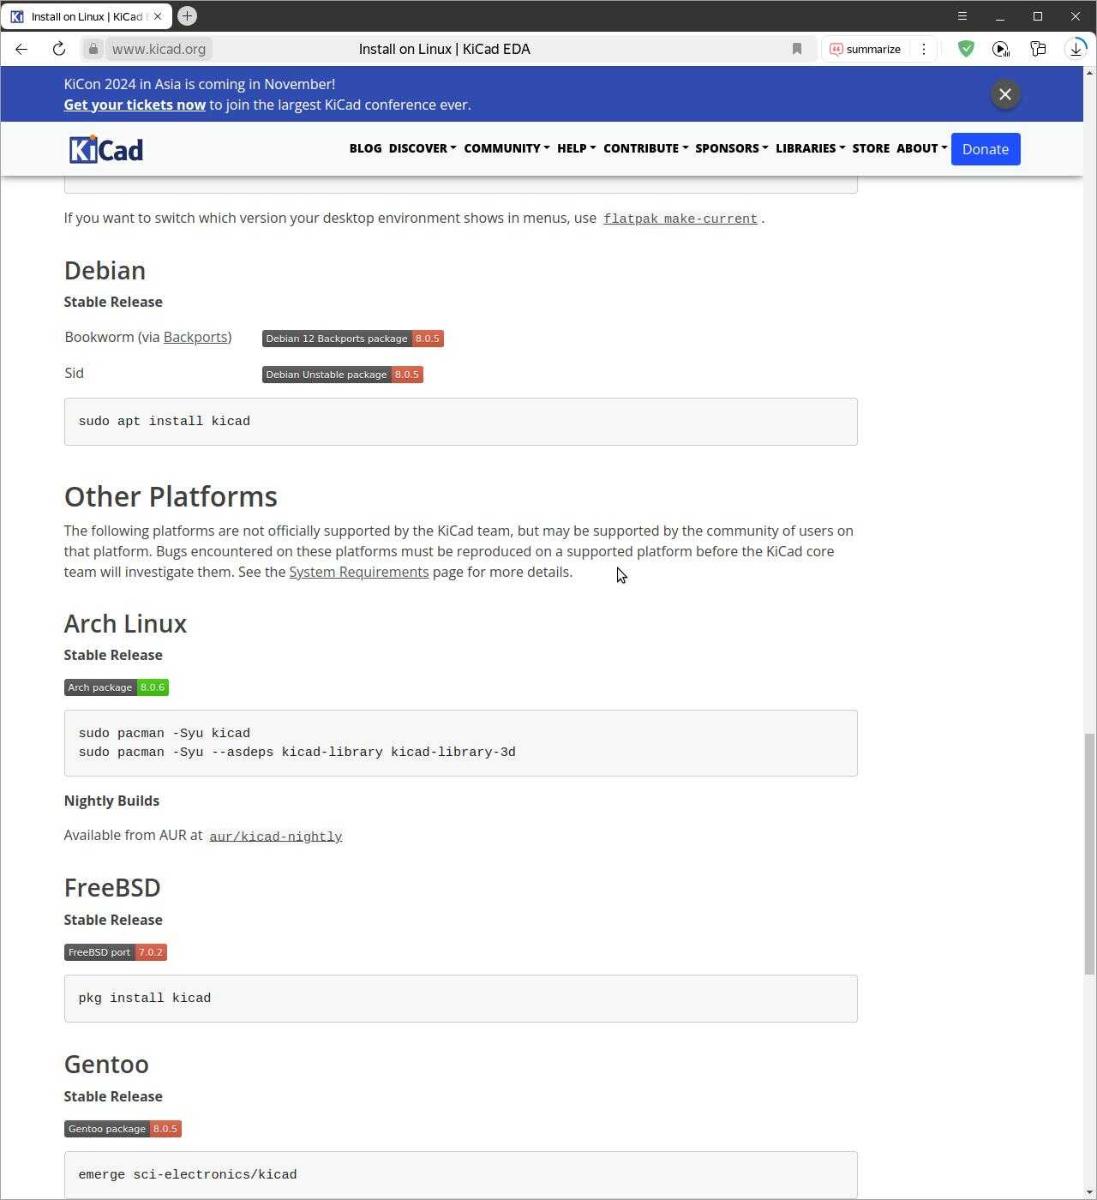The width and height of the screenshot is (1097, 1200).
Task: Click the Debian section heading
Action: click(x=105, y=270)
